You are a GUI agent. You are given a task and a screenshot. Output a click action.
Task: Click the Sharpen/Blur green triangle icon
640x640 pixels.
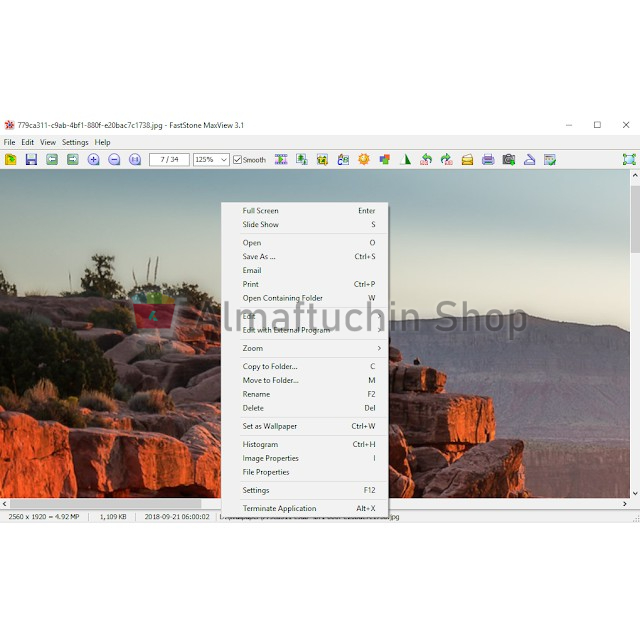point(405,159)
